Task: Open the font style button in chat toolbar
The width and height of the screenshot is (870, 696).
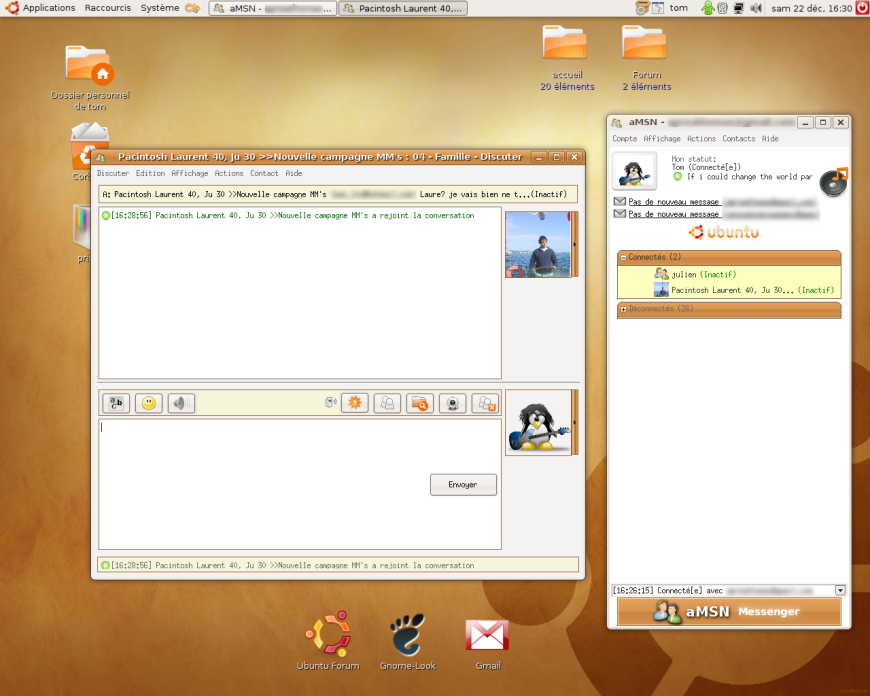Action: [116, 403]
